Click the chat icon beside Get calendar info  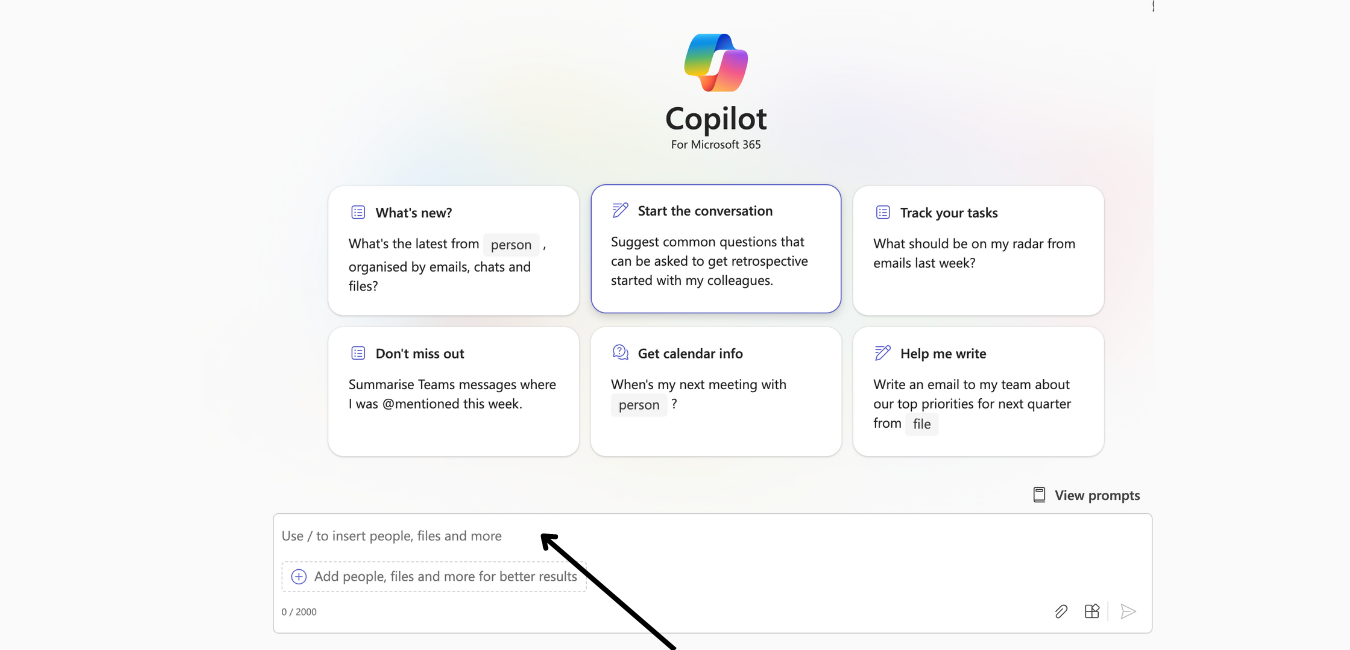[x=620, y=353]
